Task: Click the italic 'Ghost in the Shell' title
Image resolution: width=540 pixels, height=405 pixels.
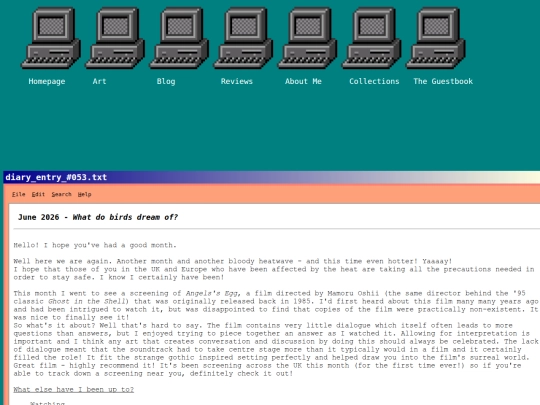Action: (x=86, y=301)
